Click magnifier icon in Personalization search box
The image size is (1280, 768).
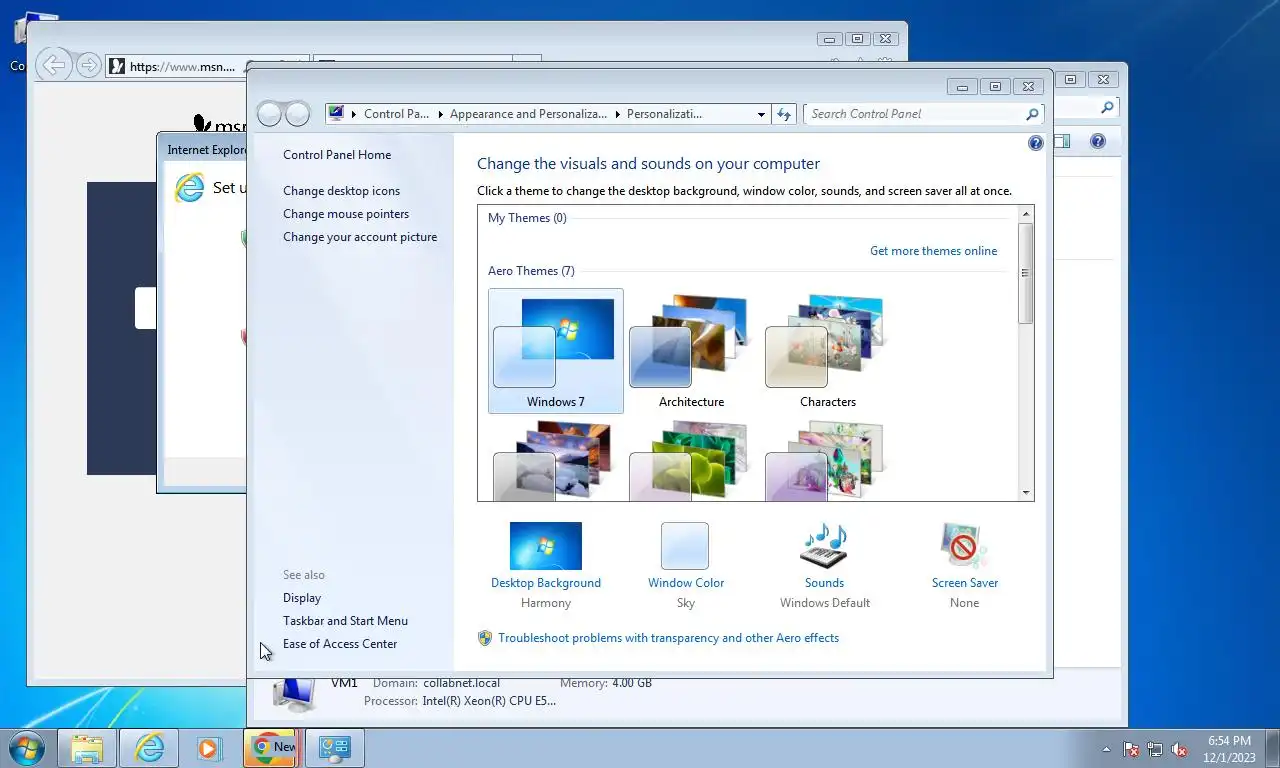coord(1032,114)
